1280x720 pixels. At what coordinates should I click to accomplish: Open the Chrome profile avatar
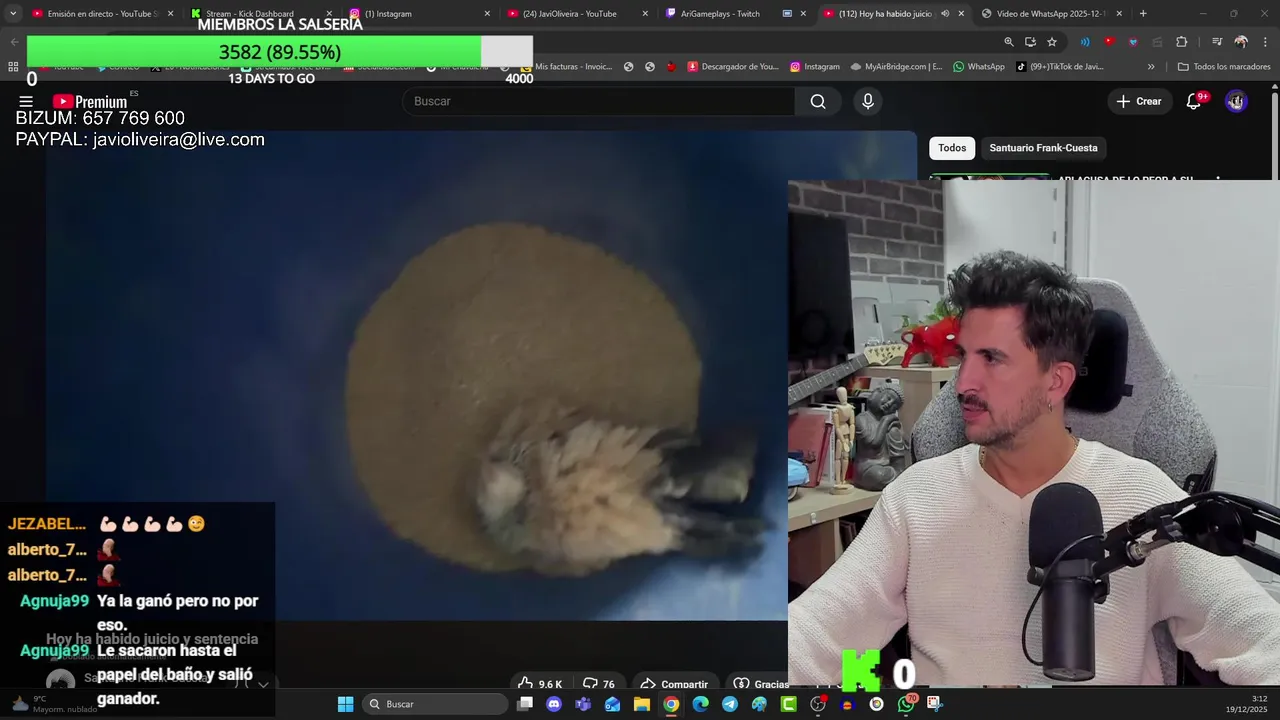[1241, 42]
